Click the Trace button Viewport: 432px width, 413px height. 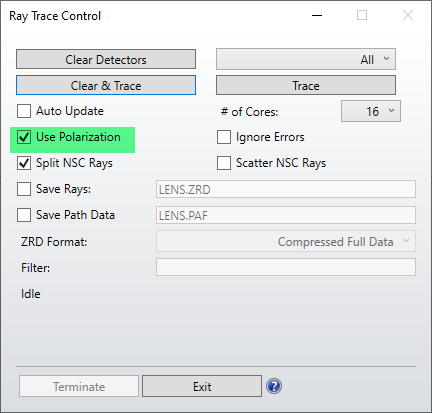click(x=306, y=85)
